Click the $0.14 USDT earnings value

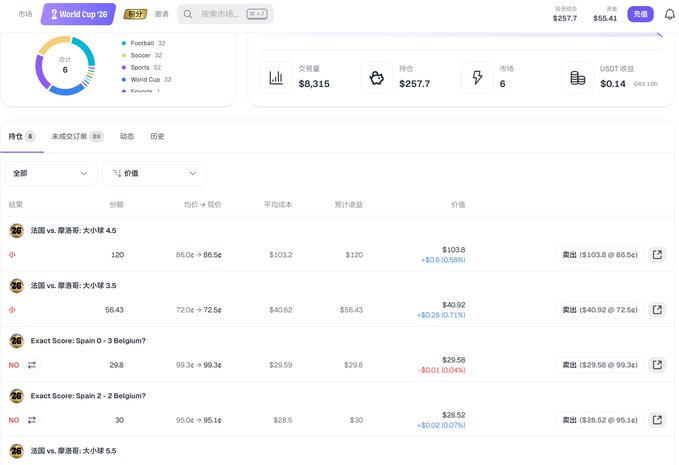click(x=613, y=84)
